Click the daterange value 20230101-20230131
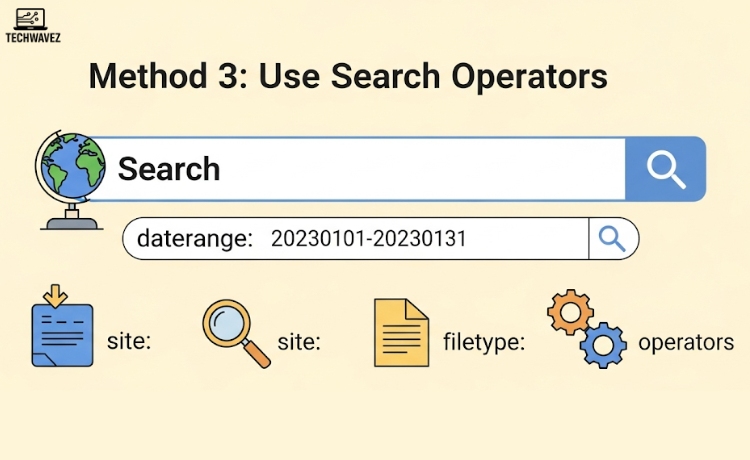The height and width of the screenshot is (460, 750). [x=368, y=239]
